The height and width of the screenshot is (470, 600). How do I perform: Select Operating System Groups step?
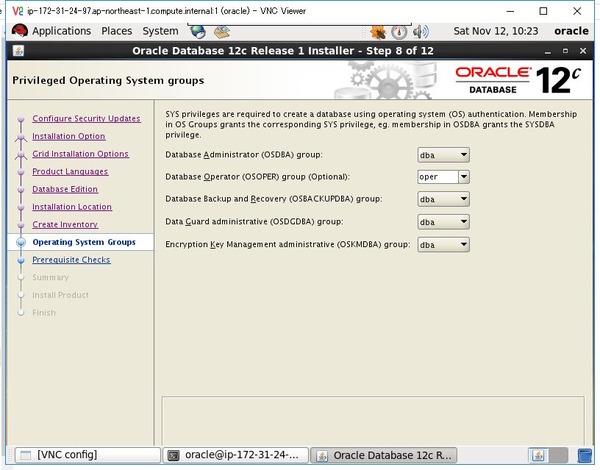pos(84,242)
